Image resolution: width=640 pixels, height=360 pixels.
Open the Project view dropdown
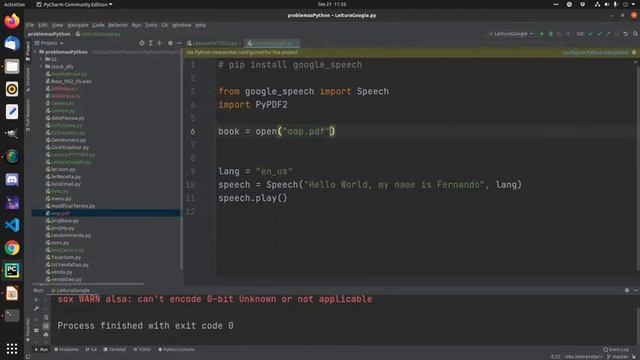pos(49,43)
